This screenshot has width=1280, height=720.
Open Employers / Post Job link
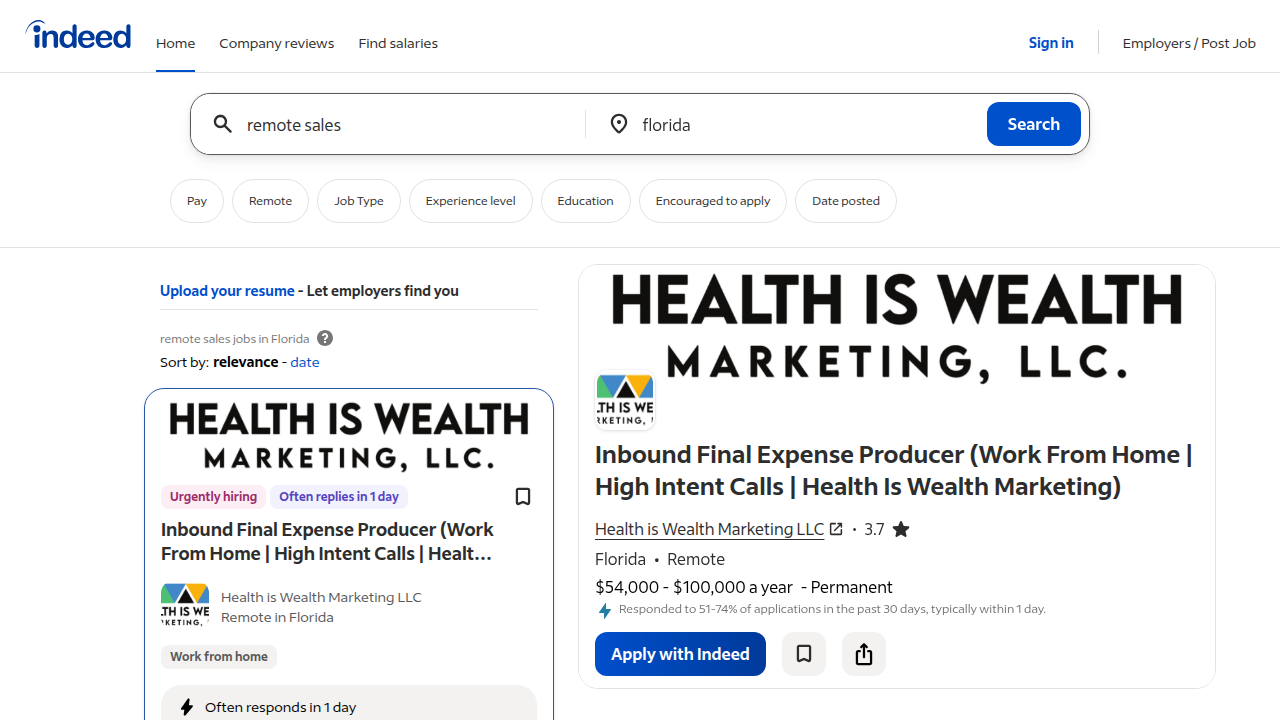click(x=1189, y=43)
